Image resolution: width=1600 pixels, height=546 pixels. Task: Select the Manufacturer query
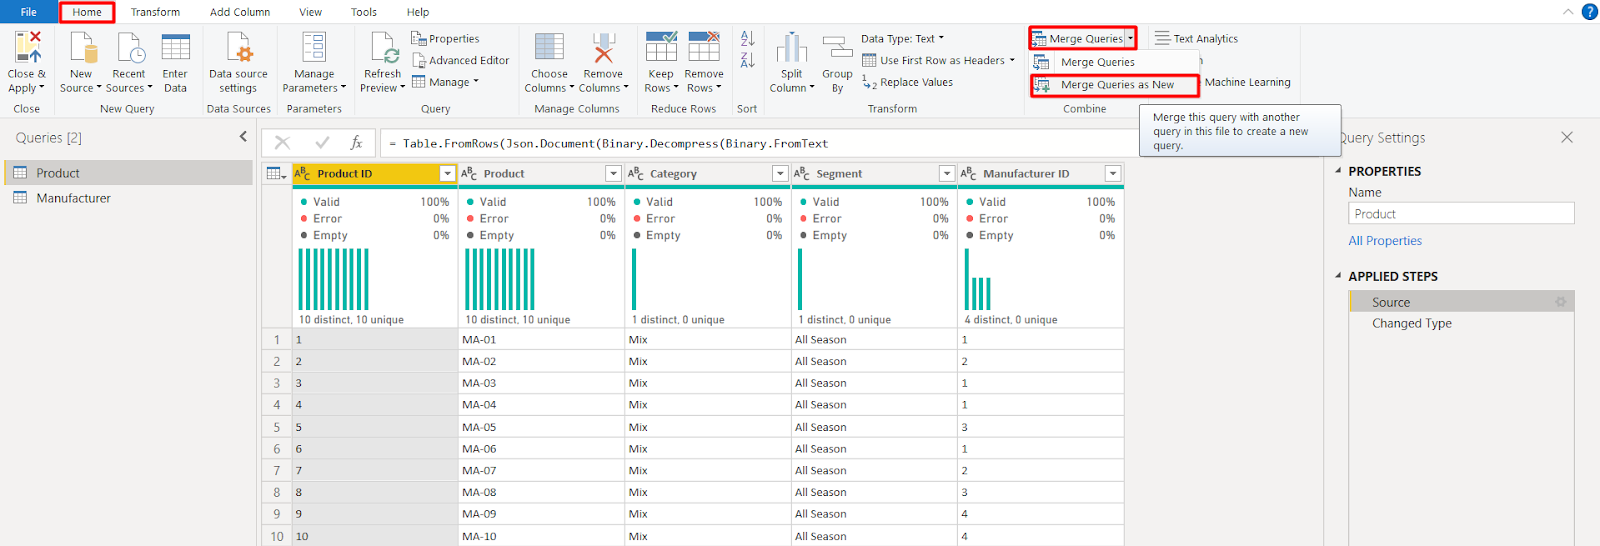(x=73, y=198)
